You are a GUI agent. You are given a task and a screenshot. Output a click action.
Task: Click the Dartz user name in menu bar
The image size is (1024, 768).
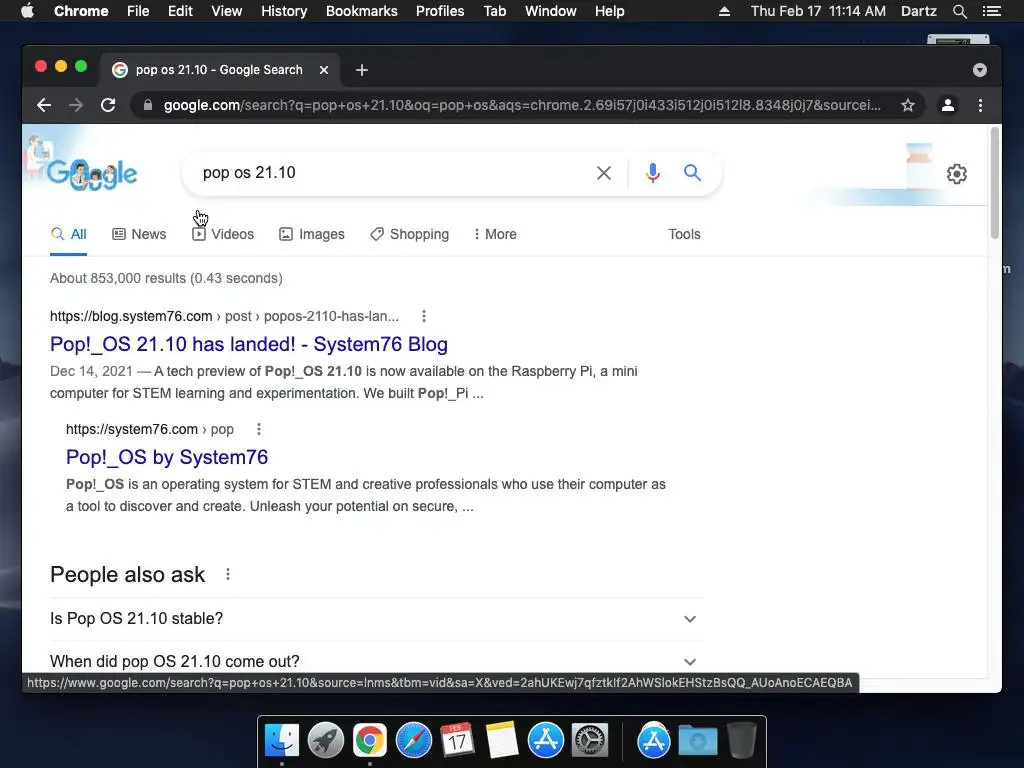(x=918, y=11)
